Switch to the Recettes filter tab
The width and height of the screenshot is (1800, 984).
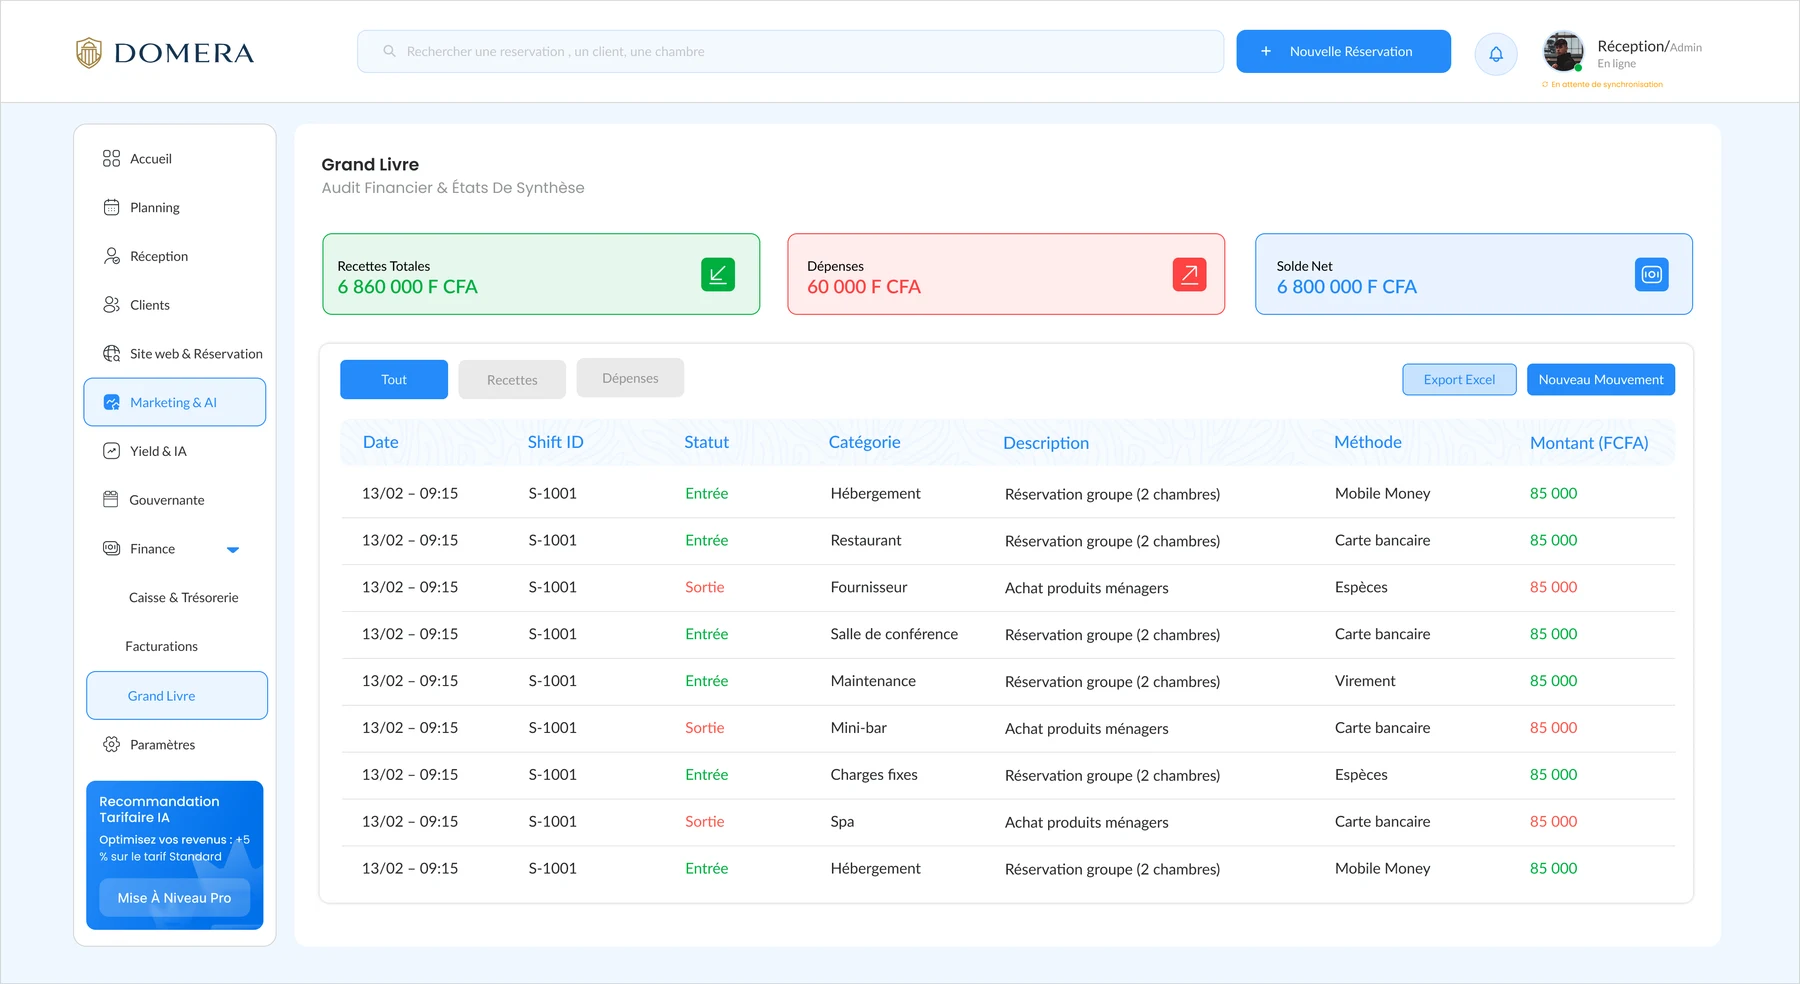pyautogui.click(x=512, y=380)
